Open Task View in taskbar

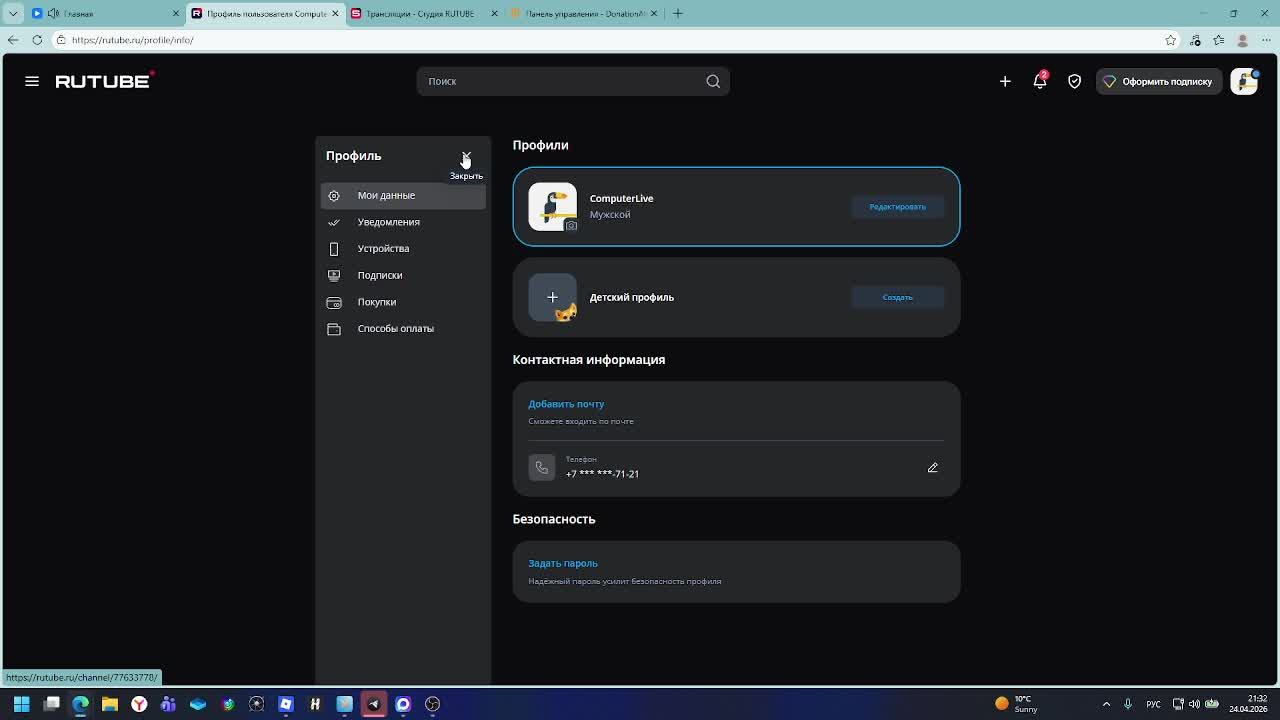51,704
